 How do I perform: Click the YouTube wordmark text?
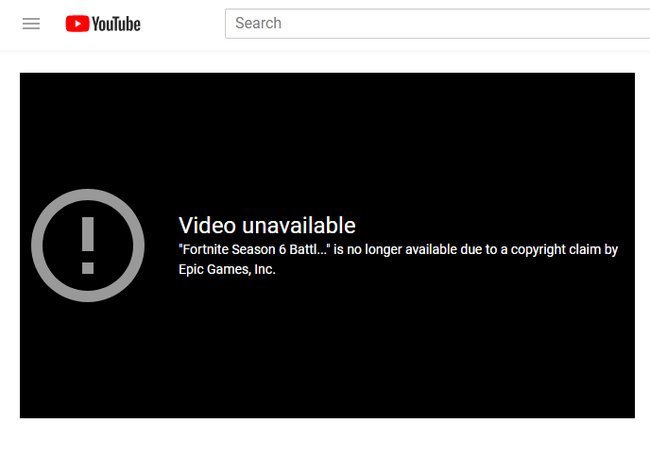pos(116,24)
